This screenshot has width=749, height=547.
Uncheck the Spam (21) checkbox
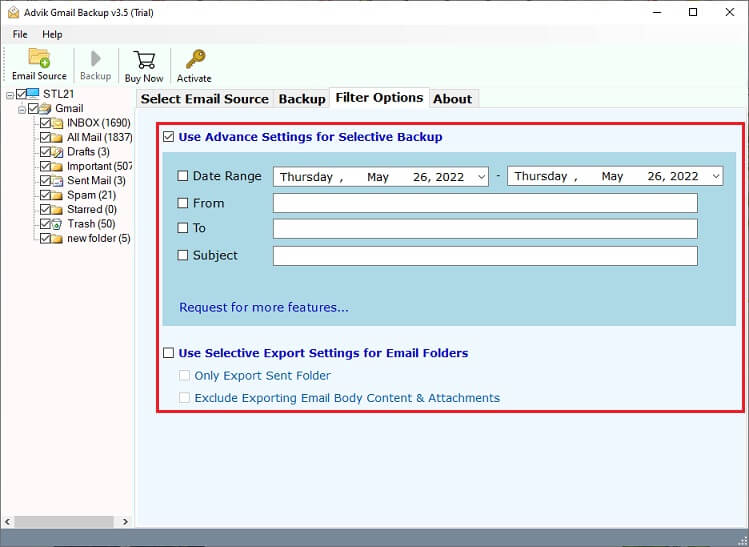[45, 195]
